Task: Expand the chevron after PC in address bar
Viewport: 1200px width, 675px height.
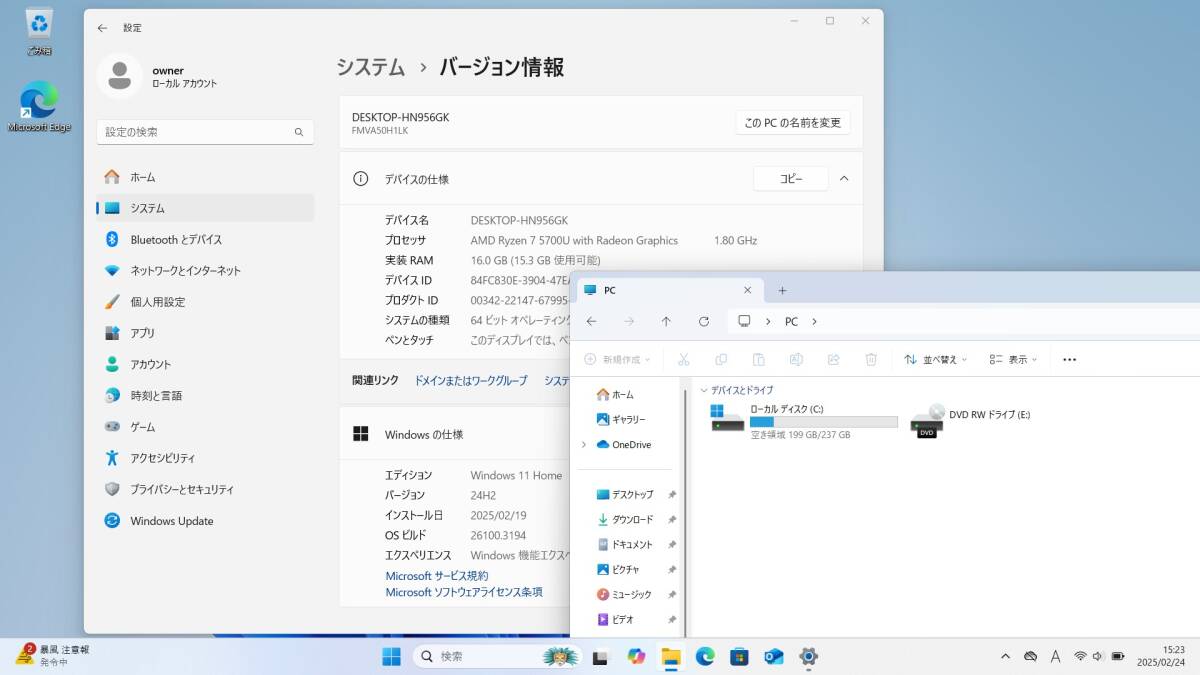Action: 814,322
